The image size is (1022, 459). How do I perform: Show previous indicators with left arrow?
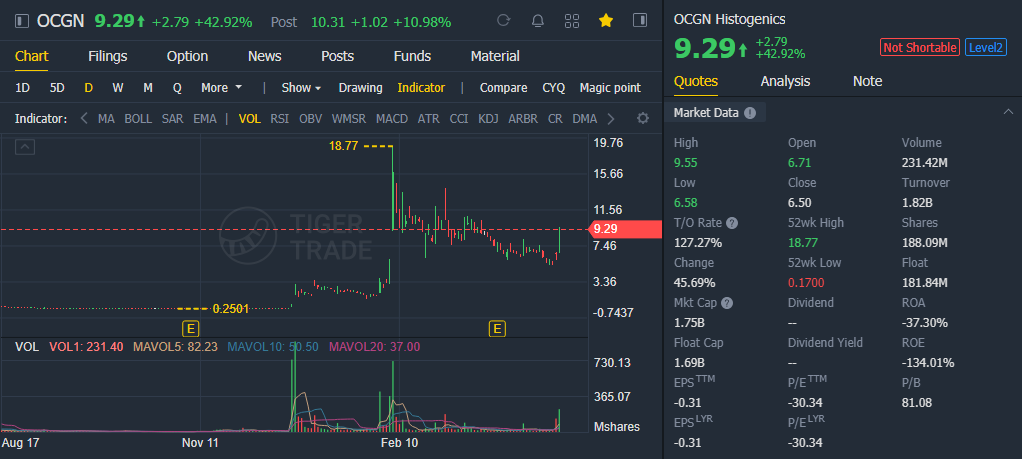point(83,119)
